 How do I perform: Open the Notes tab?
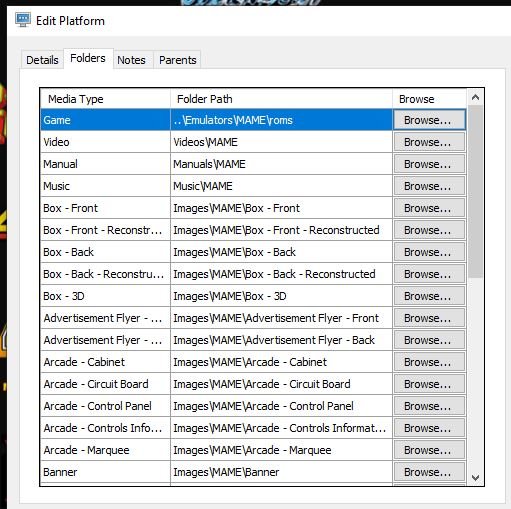(131, 60)
